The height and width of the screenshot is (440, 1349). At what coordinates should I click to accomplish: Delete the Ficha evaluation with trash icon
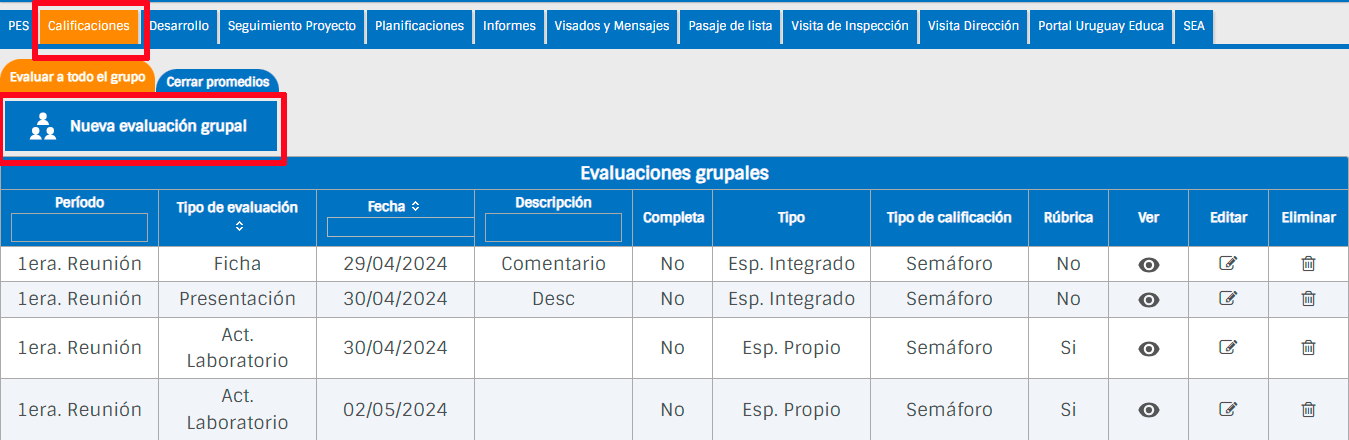point(1308,264)
